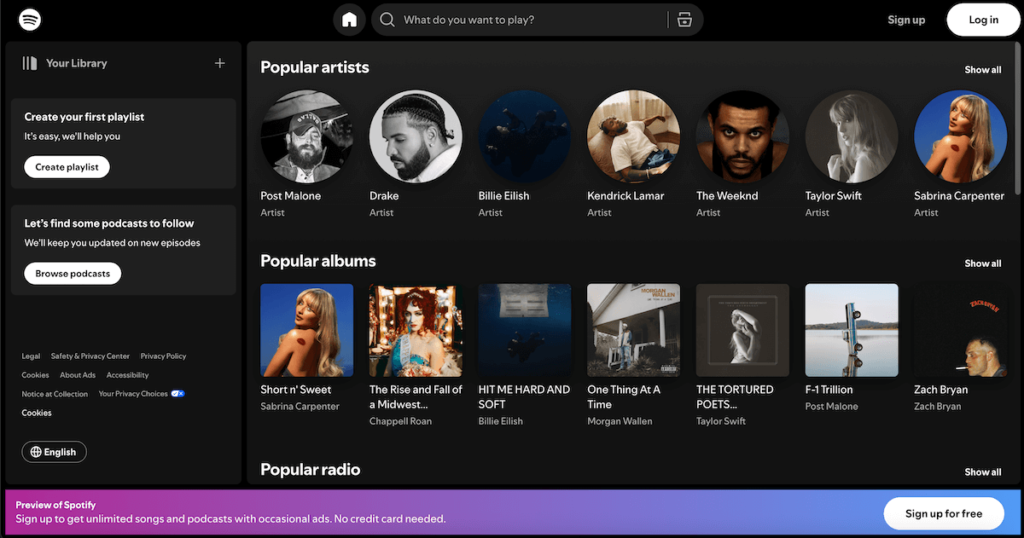Open Browse icon in search bar
This screenshot has width=1024, height=538.
(684, 20)
